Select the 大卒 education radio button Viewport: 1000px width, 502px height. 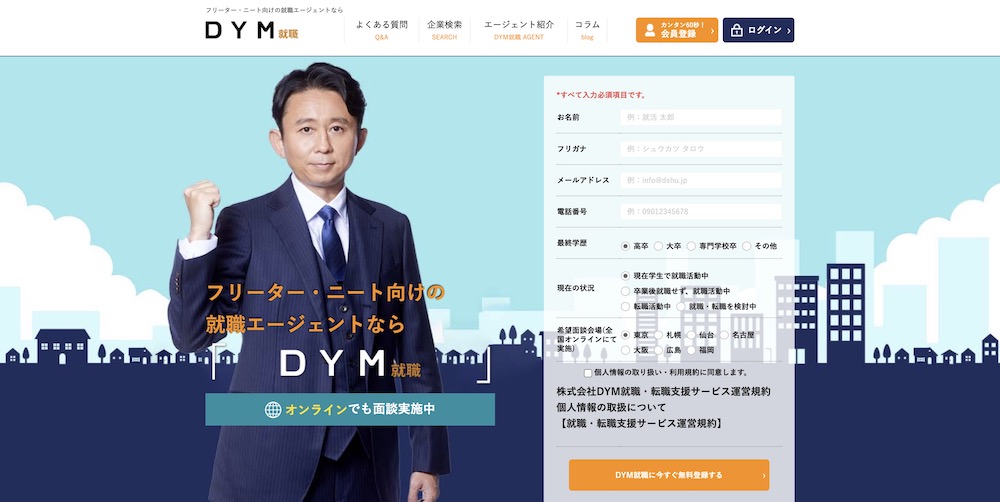pyautogui.click(x=658, y=246)
